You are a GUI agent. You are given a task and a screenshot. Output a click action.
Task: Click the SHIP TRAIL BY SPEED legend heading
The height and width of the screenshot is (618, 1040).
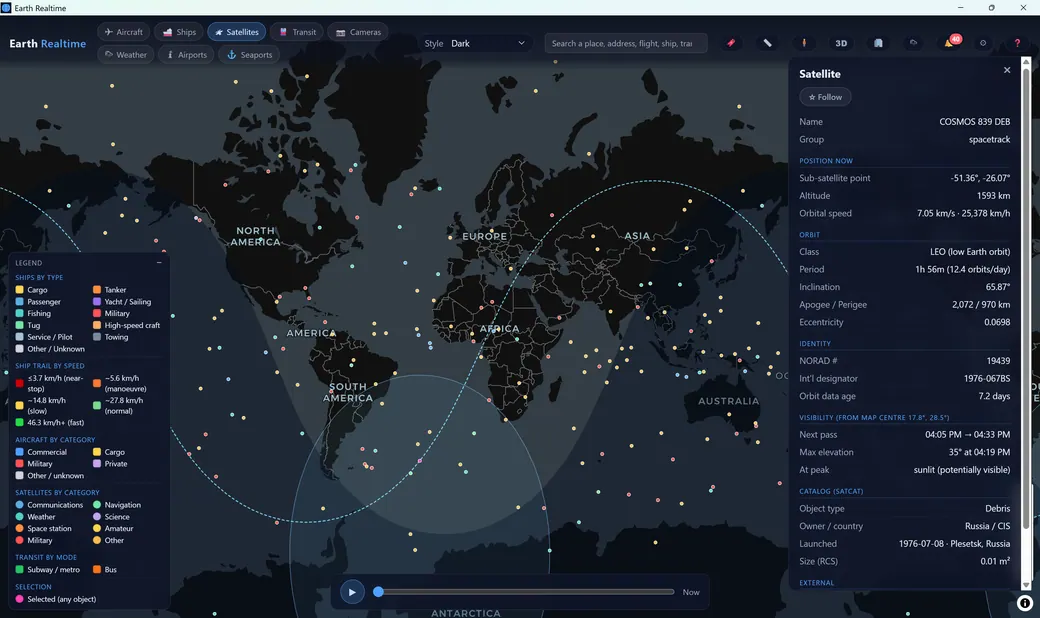(50, 365)
